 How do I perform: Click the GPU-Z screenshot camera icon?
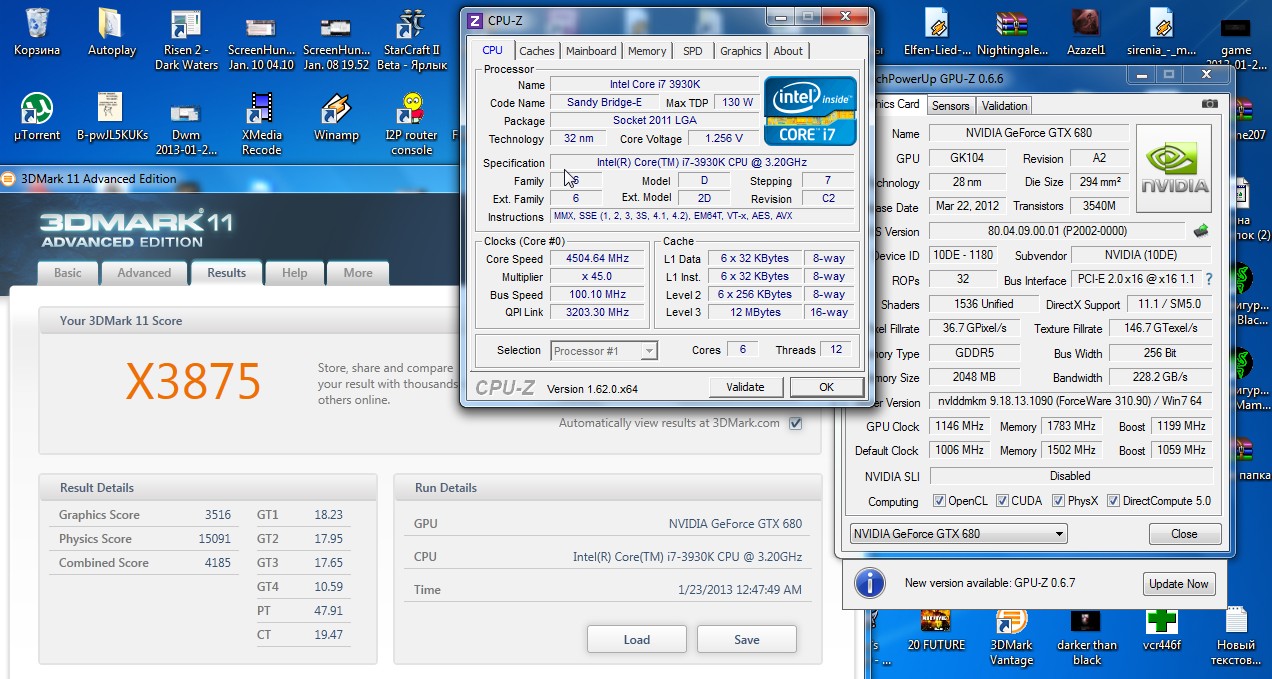pos(1210,104)
